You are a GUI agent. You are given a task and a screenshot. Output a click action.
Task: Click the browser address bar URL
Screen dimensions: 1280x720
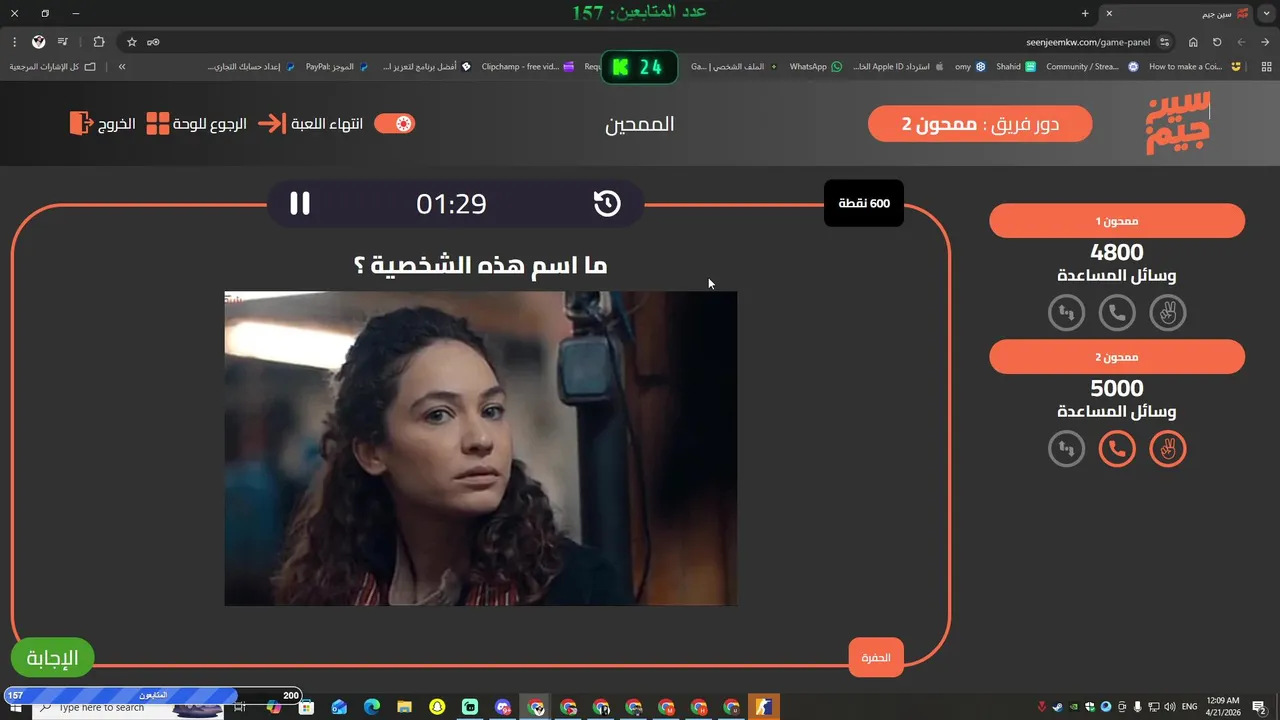coord(1088,42)
